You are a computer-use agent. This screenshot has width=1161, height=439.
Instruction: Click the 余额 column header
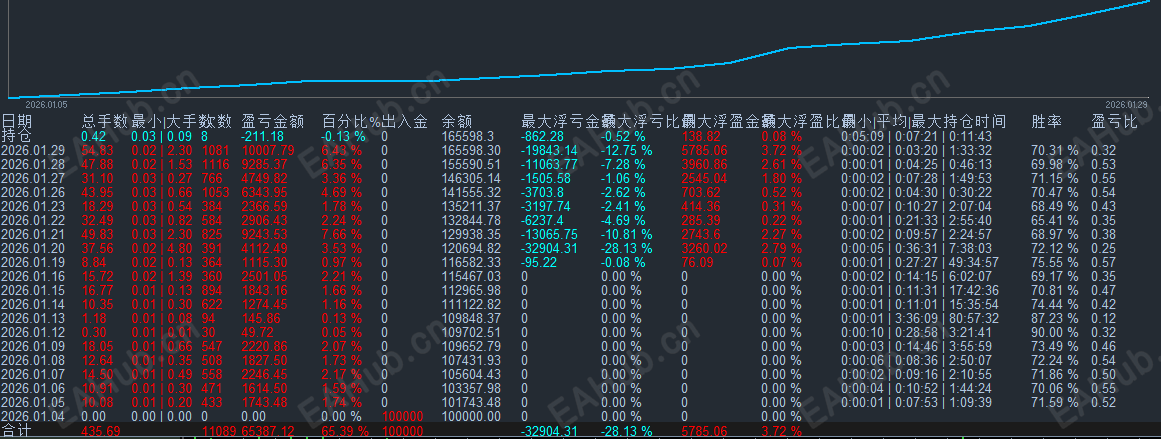[x=457, y=121]
